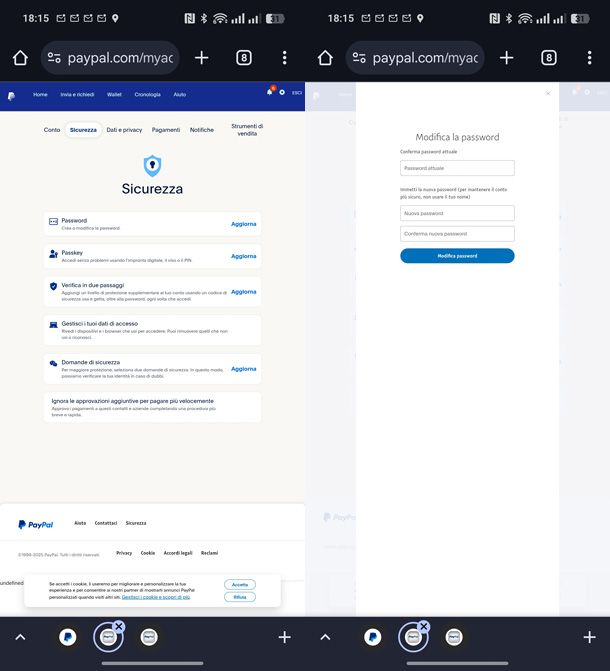The height and width of the screenshot is (671, 610).
Task: Click the Password row icon
Action: click(53, 221)
